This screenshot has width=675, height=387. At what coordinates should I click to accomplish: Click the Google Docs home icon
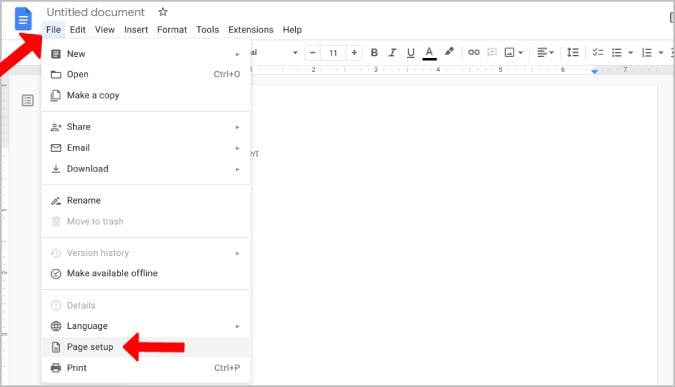pos(23,19)
